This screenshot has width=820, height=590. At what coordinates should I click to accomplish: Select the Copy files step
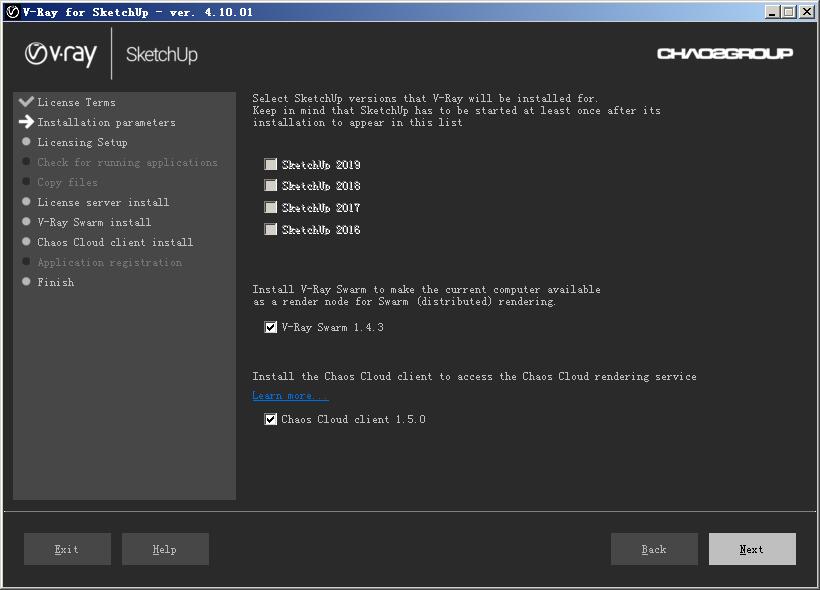pyautogui.click(x=67, y=183)
